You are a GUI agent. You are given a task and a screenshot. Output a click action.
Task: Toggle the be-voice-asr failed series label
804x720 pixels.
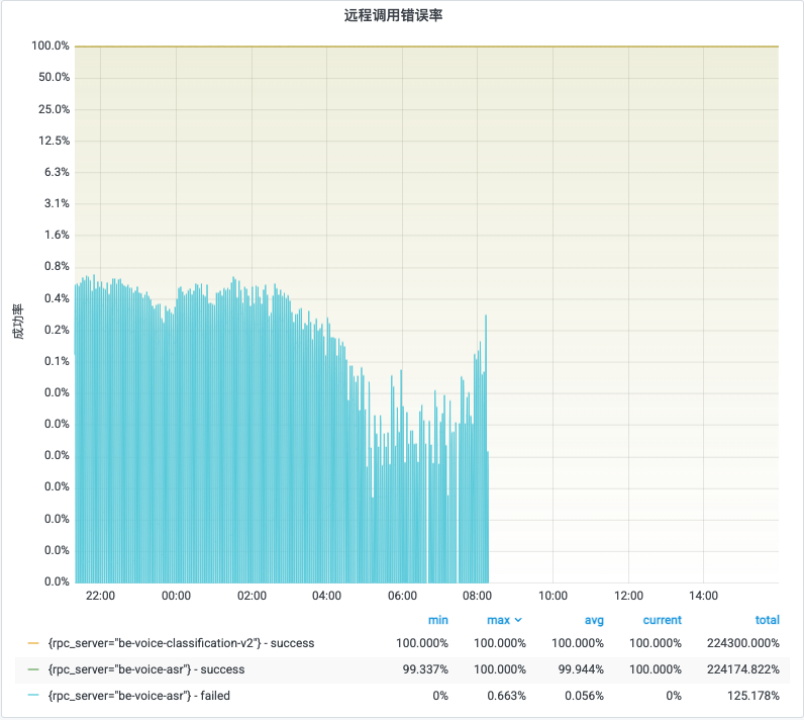tap(141, 695)
